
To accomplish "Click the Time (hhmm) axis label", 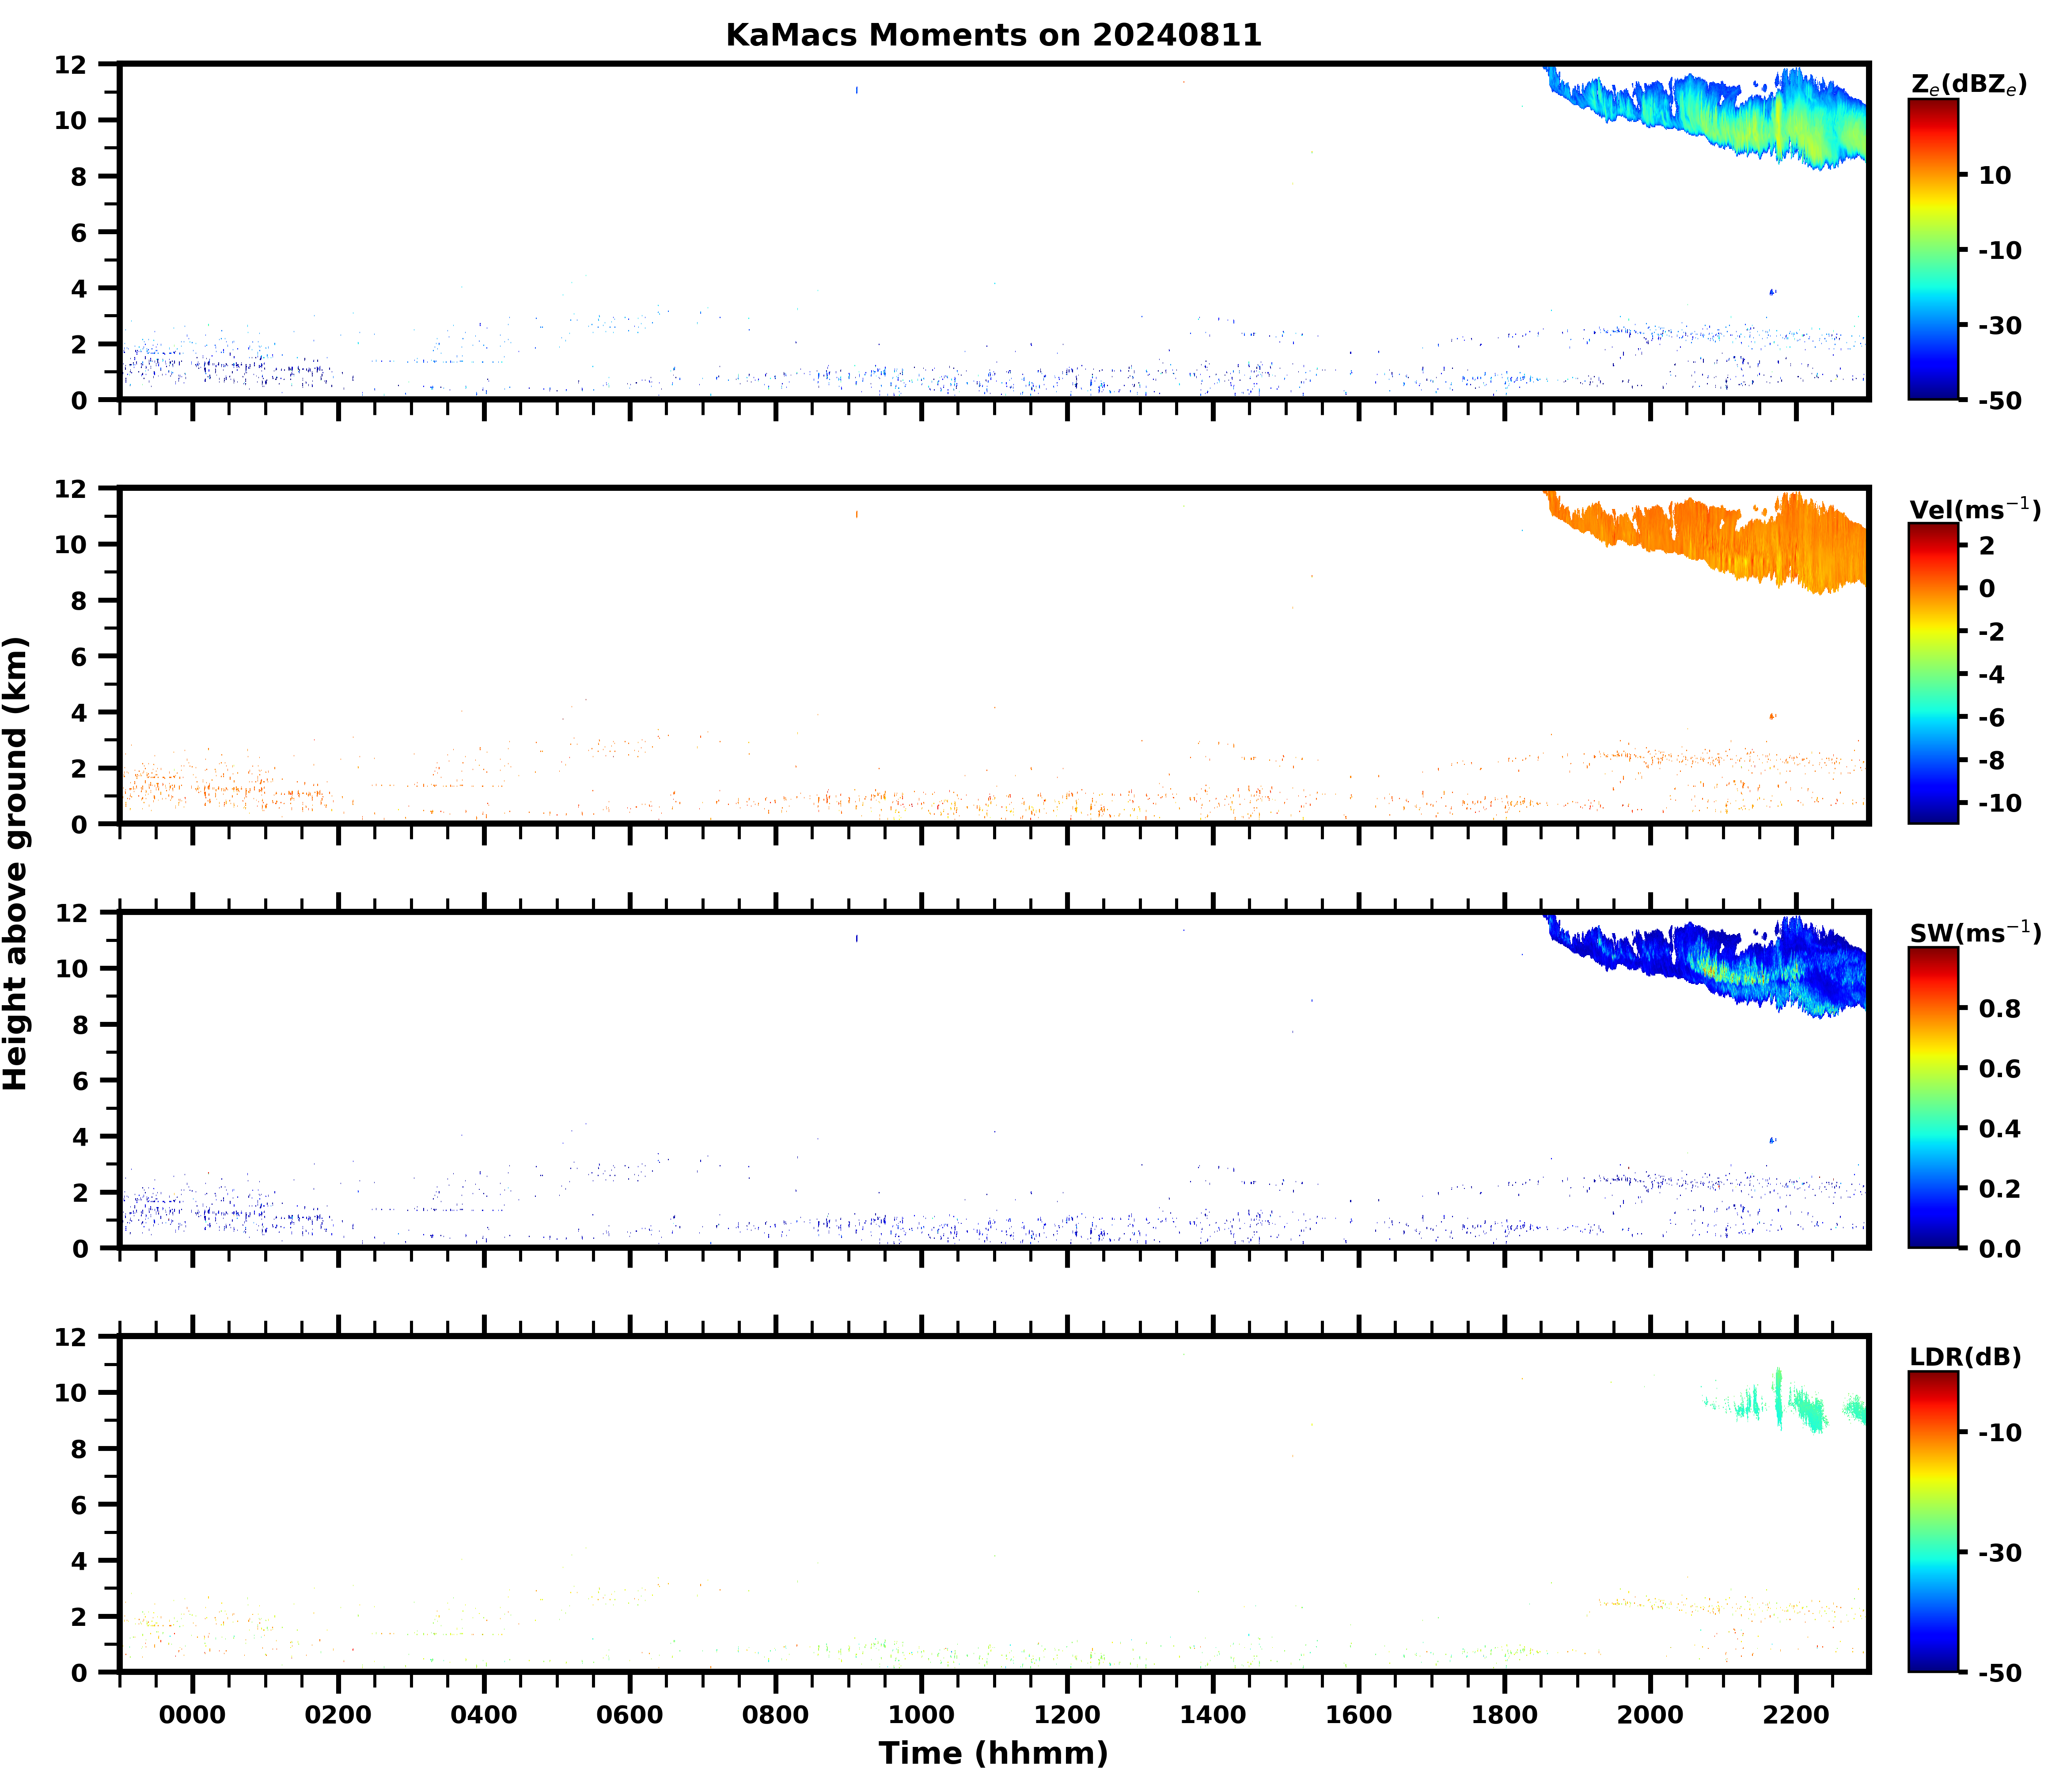I will click(x=993, y=1753).
